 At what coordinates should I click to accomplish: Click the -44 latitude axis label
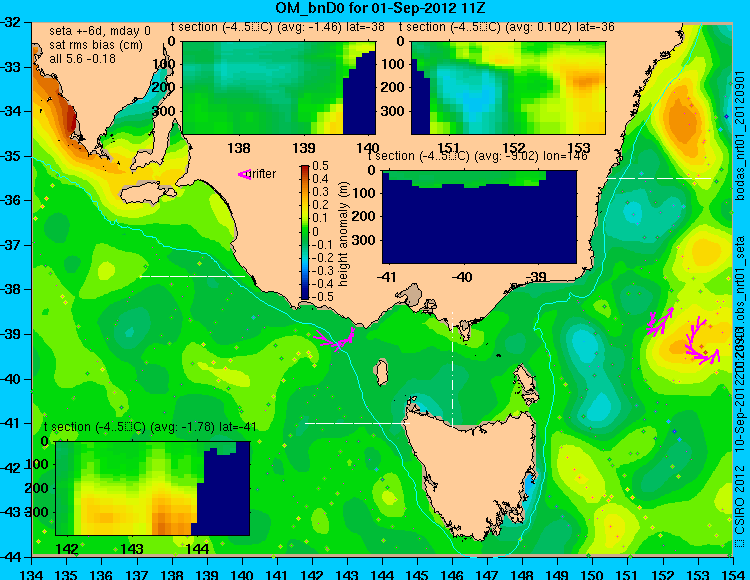click(11, 557)
